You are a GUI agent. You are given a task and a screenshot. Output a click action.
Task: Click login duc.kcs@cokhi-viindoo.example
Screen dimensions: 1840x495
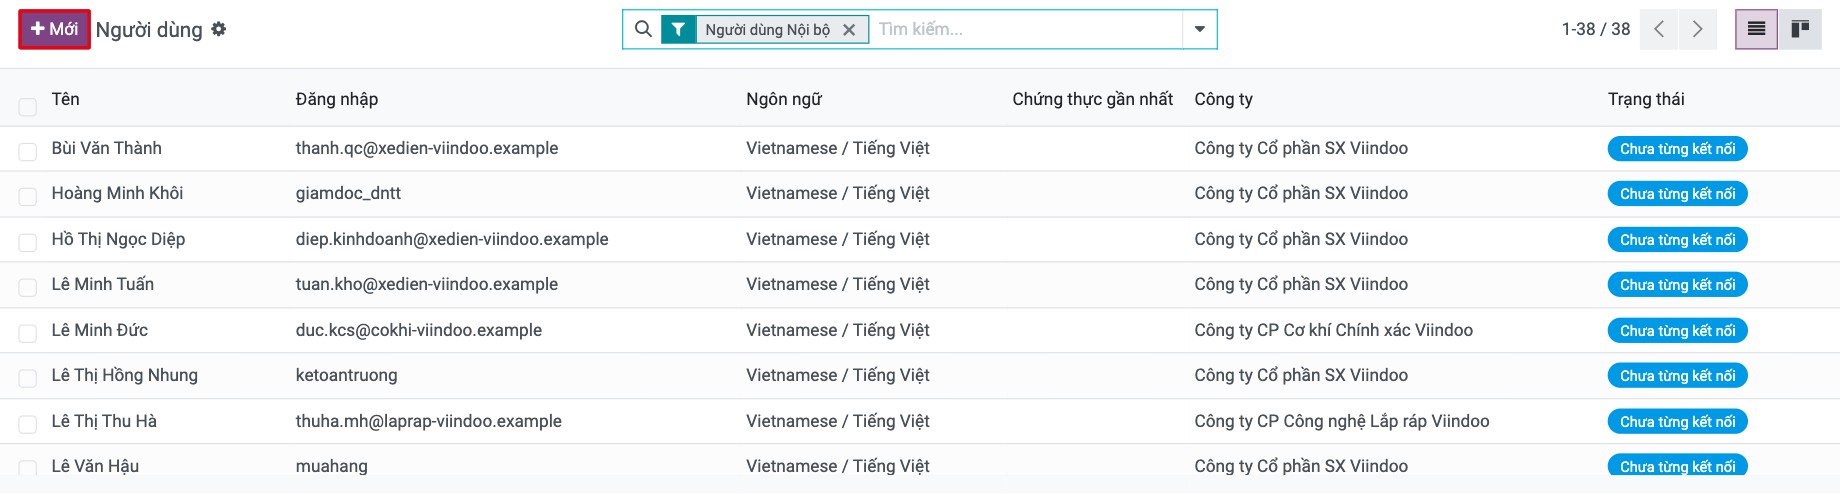[419, 330]
